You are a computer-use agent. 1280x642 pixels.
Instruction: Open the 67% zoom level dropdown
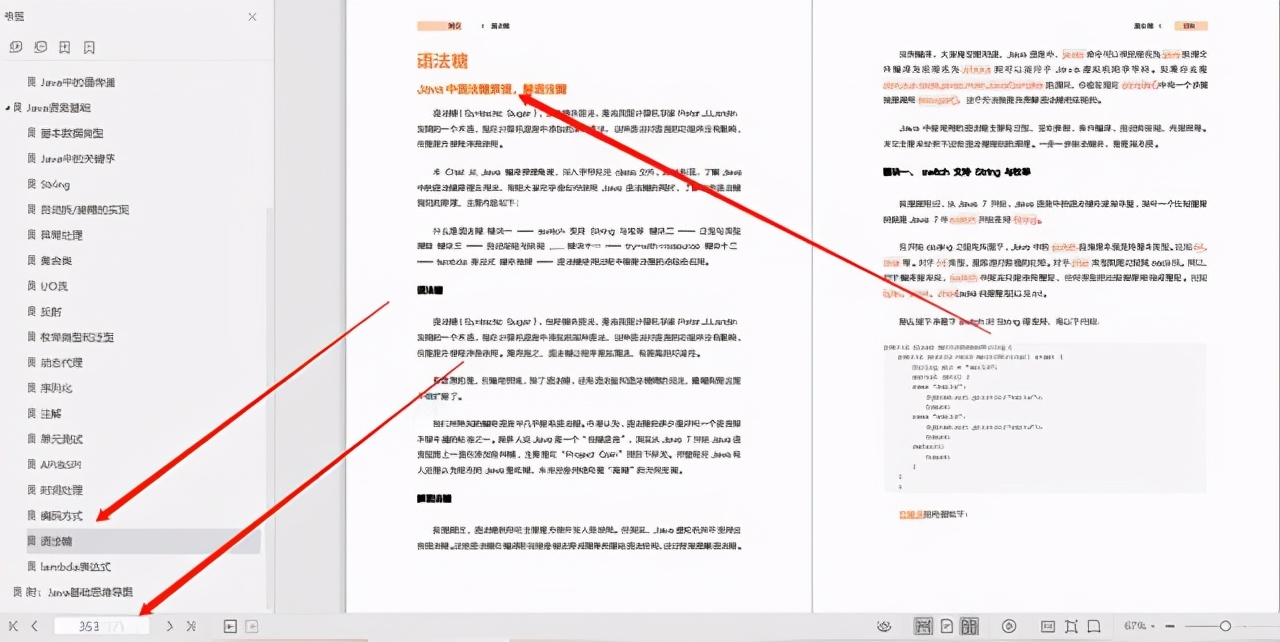[x=1140, y=624]
